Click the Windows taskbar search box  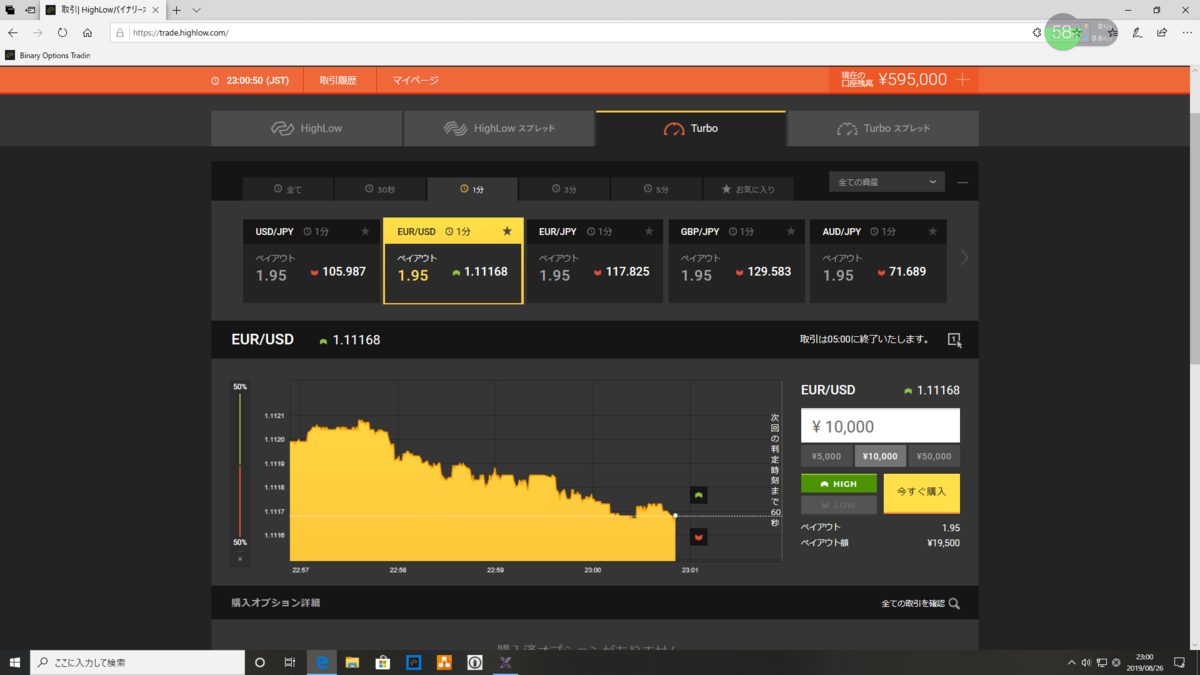click(x=137, y=662)
